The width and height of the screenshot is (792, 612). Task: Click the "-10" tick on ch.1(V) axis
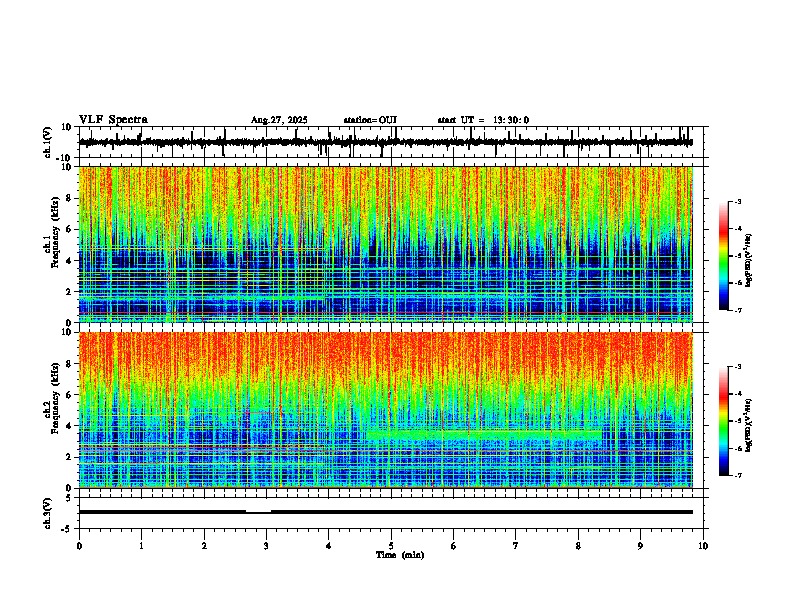[x=65, y=158]
